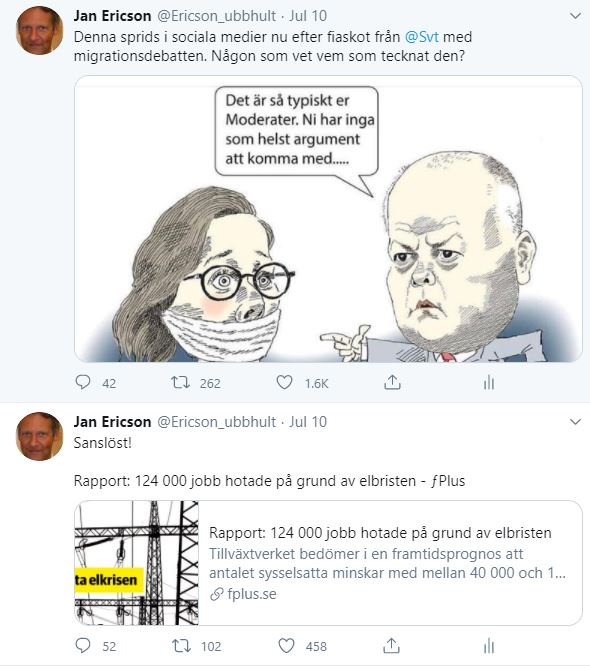Expand the first tweet's options chevron
Viewport: 590px width, 667px height.
pyautogui.click(x=575, y=16)
